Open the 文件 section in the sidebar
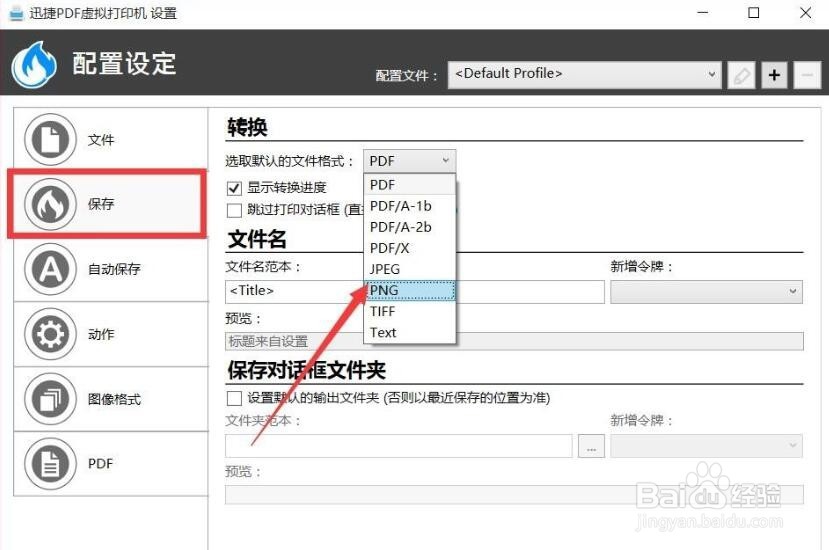829x550 pixels. pos(110,139)
